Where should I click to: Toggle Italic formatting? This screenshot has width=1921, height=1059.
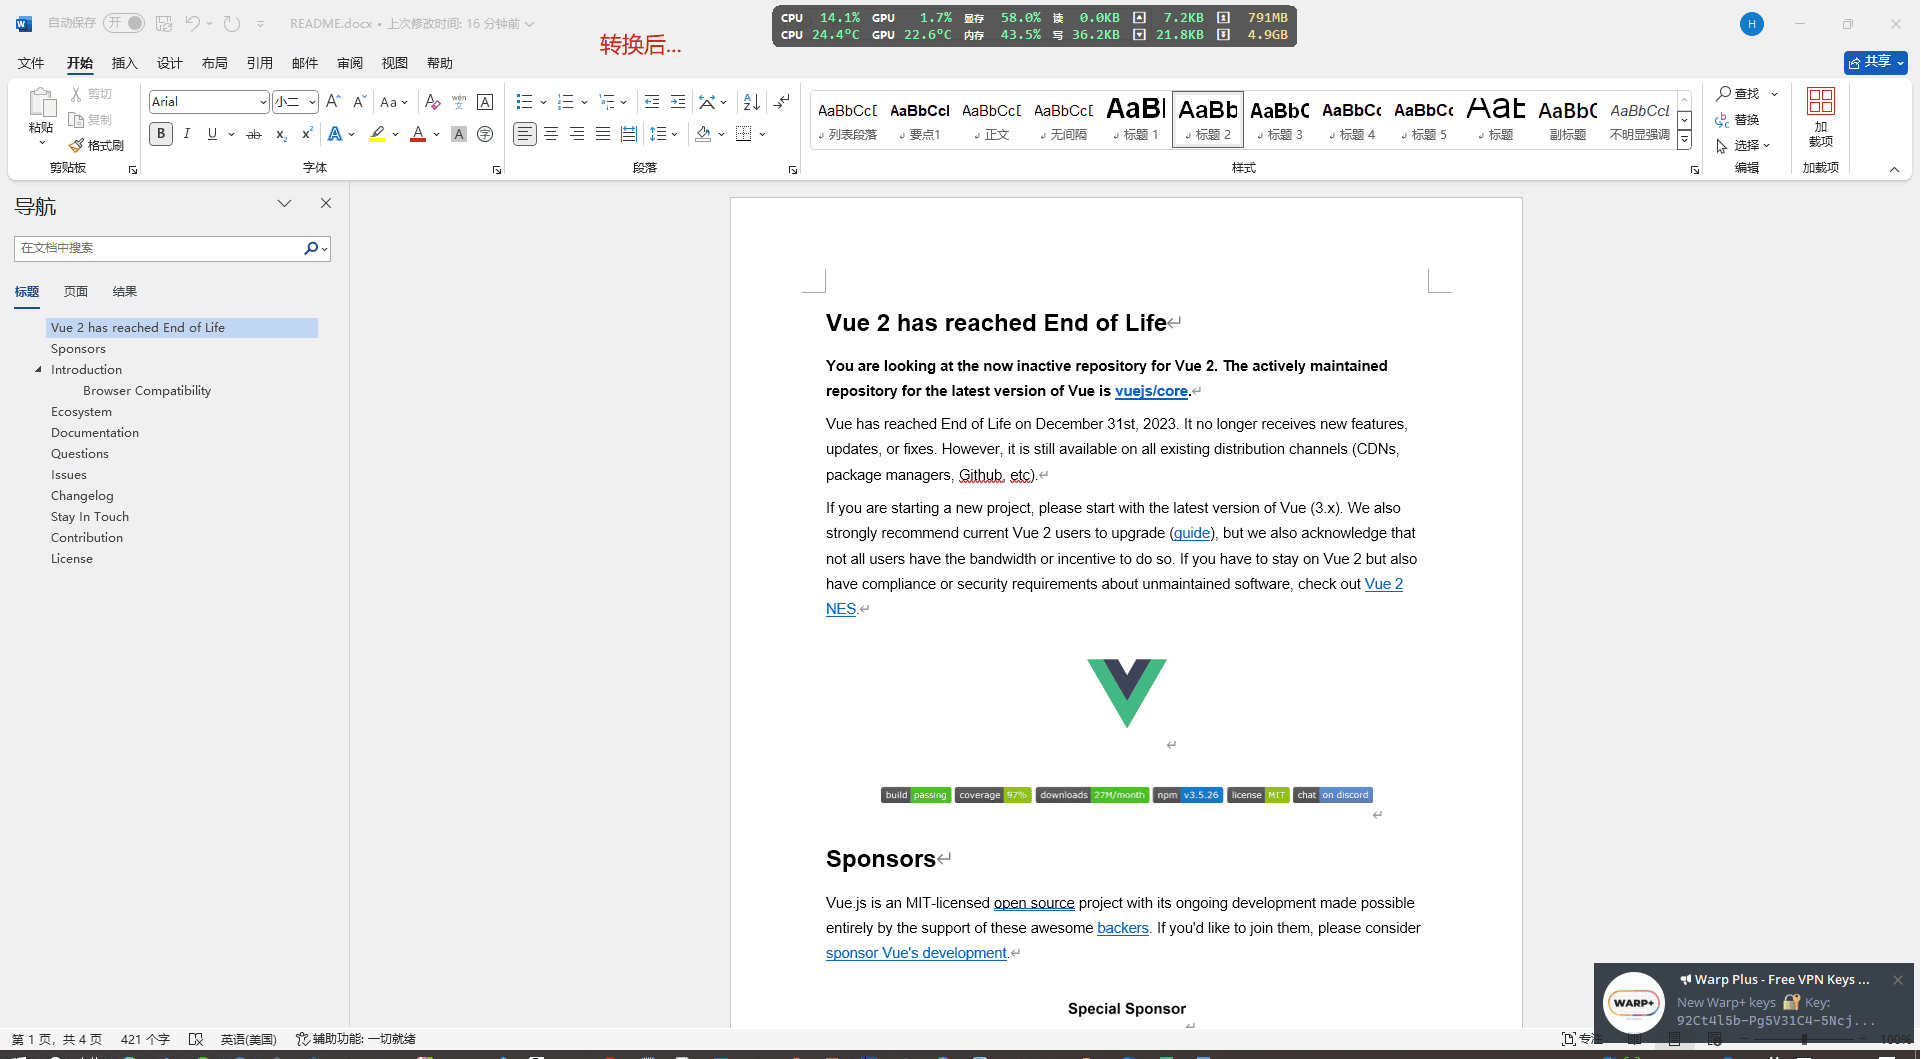click(187, 134)
